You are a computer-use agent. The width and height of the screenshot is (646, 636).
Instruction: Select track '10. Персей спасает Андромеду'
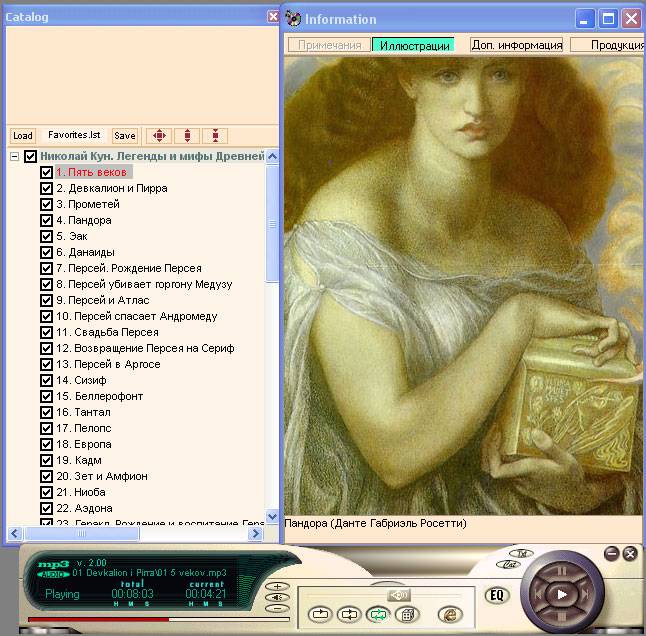136,316
